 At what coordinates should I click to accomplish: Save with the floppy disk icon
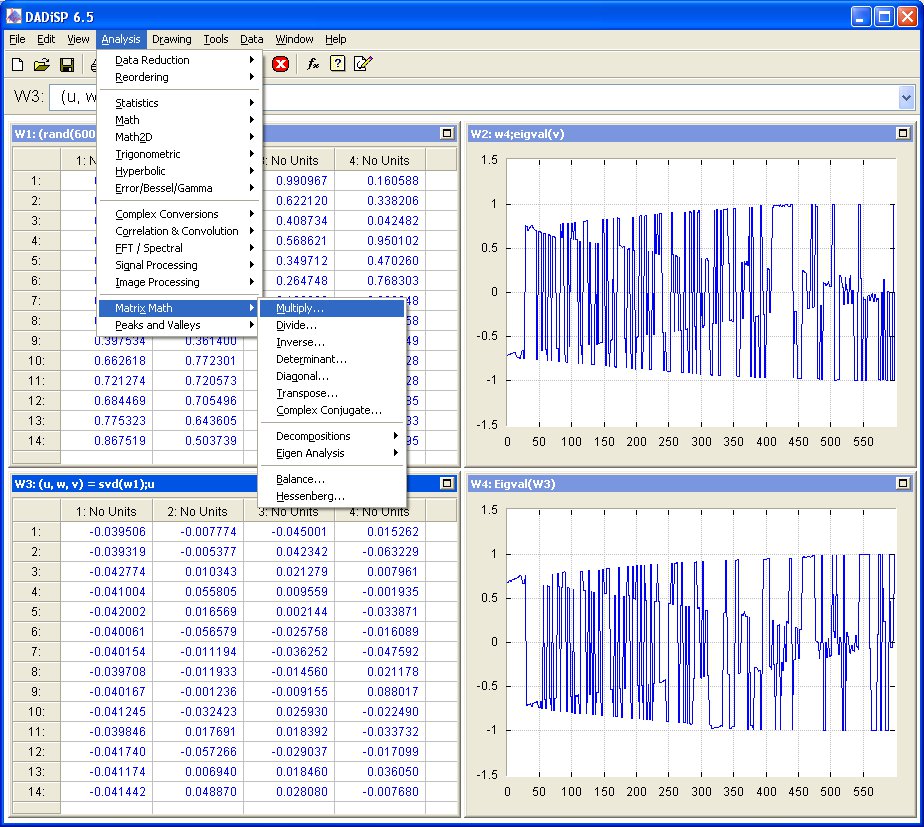coord(67,64)
